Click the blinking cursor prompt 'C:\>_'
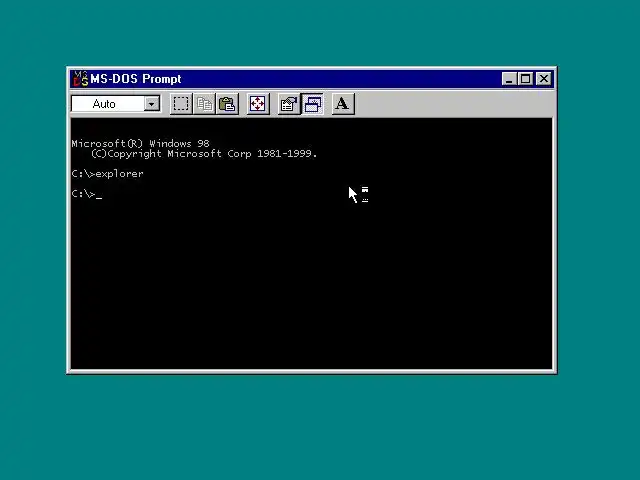 click(87, 194)
